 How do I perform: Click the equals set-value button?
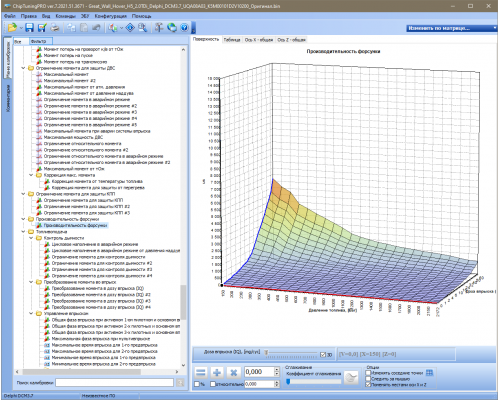click(201, 372)
